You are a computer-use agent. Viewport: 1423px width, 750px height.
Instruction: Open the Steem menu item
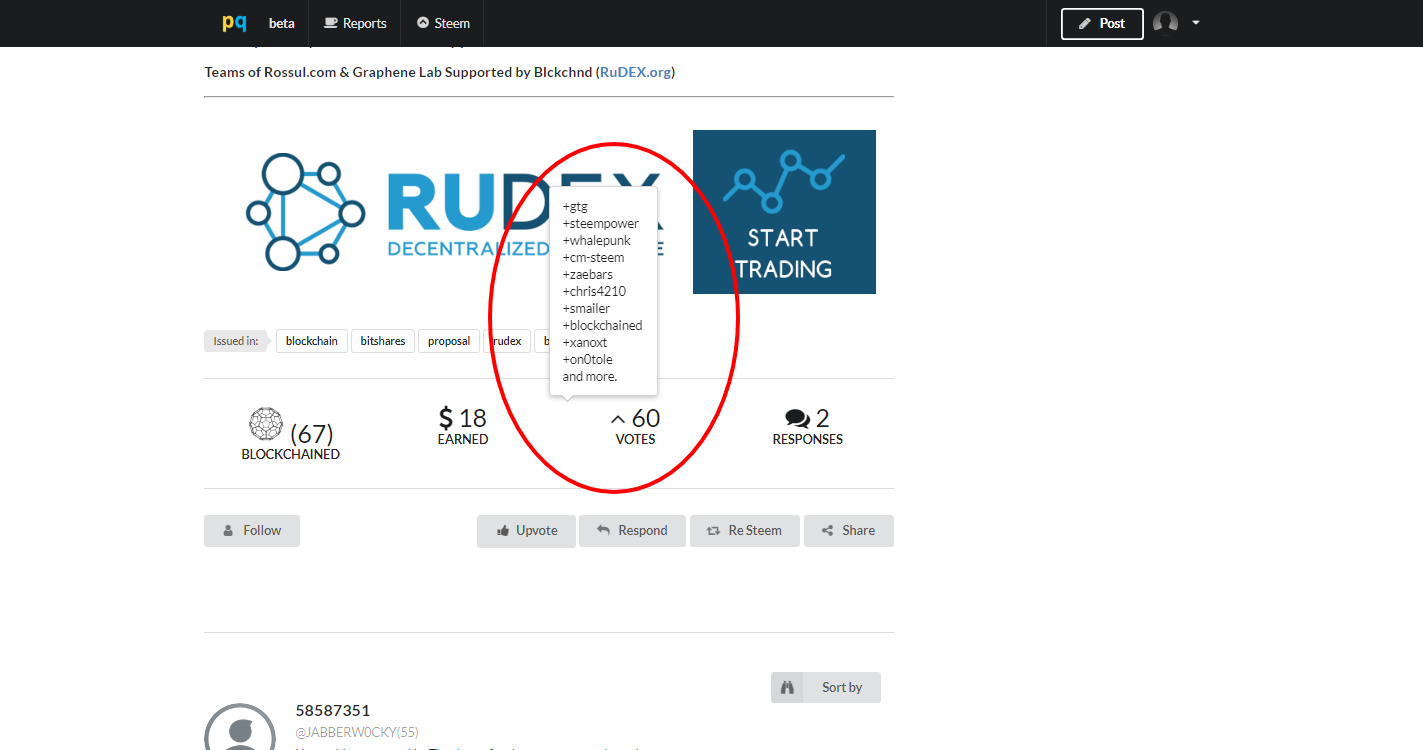pyautogui.click(x=443, y=23)
